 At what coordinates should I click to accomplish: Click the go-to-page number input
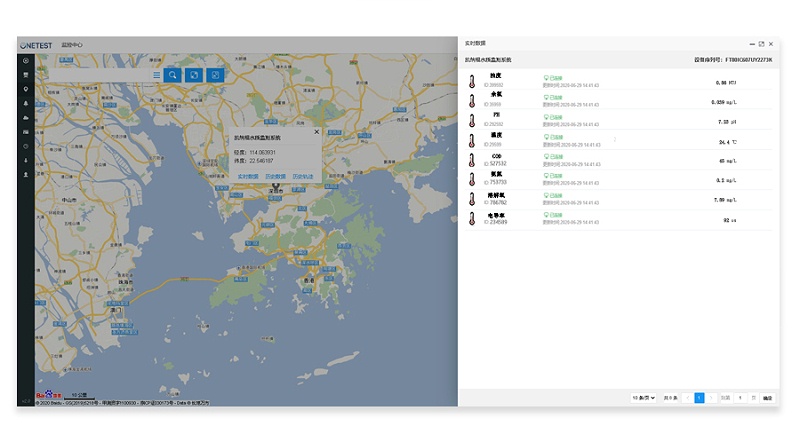(740, 398)
